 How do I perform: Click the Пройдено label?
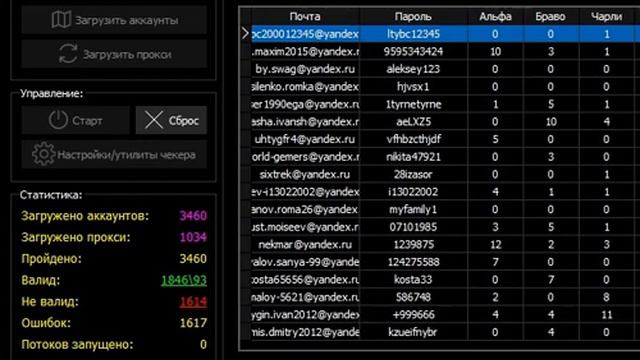point(51,259)
